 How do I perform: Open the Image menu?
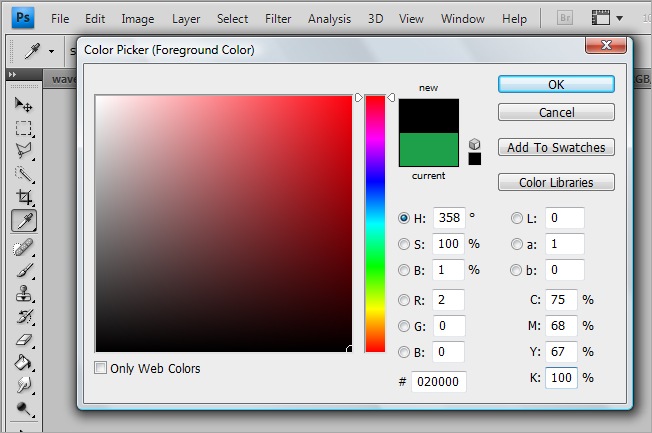(138, 19)
